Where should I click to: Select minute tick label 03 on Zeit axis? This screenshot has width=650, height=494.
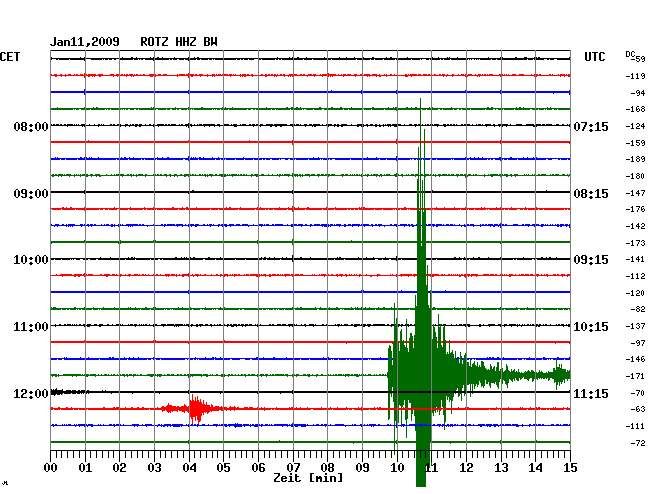[x=154, y=468]
